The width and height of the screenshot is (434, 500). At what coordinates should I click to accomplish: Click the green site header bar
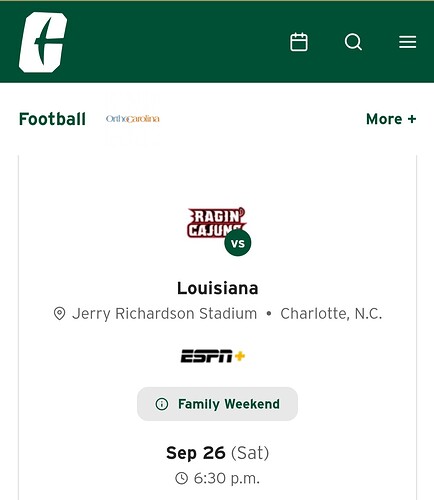coord(217,42)
